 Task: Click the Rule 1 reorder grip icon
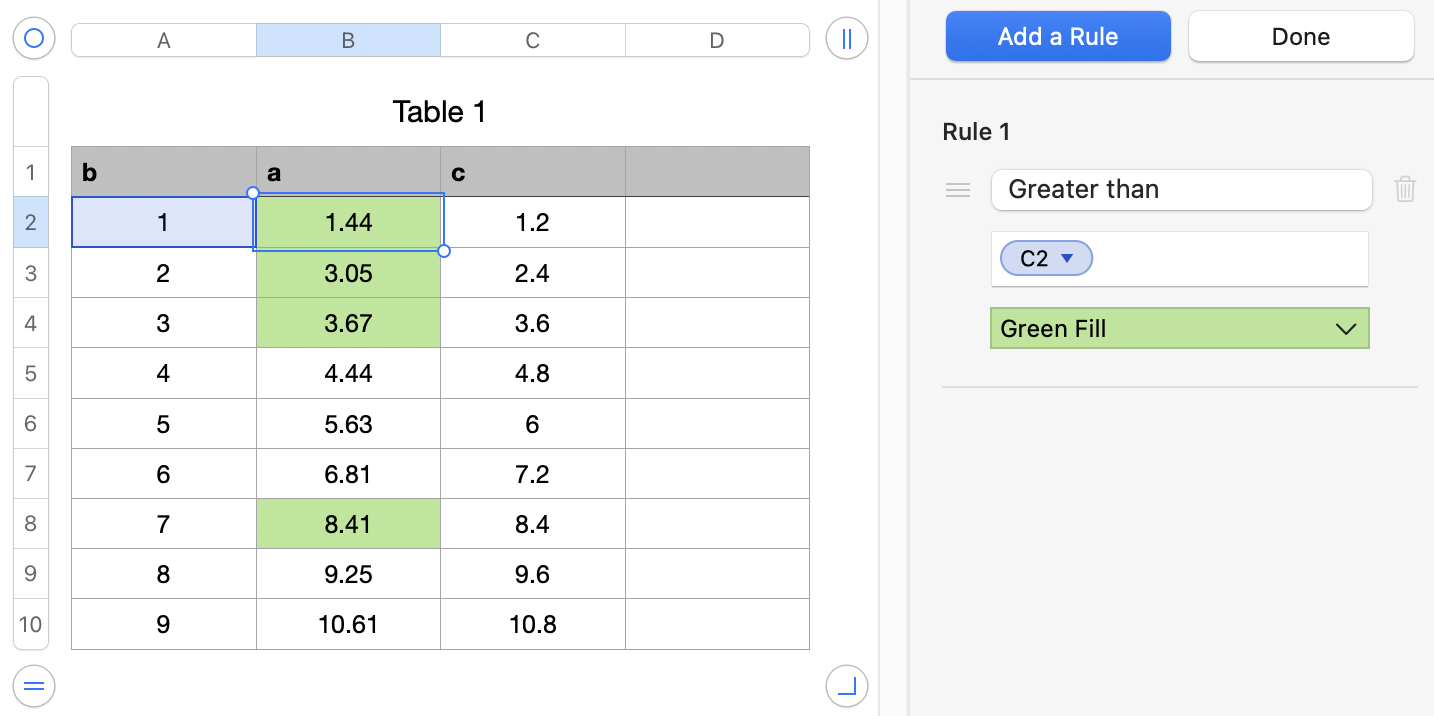[x=958, y=190]
